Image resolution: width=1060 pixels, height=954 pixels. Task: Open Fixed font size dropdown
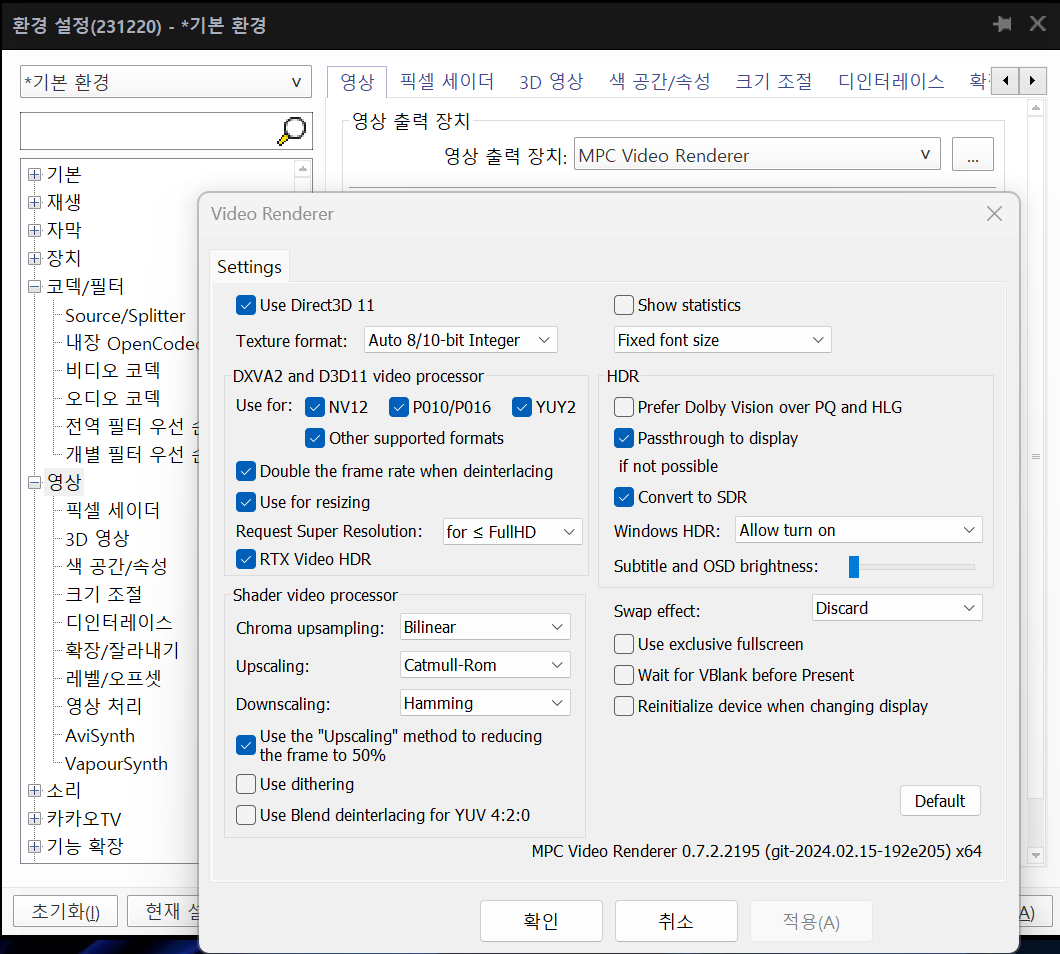[x=723, y=340]
